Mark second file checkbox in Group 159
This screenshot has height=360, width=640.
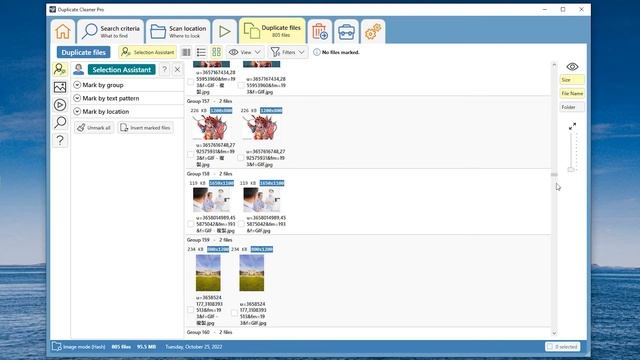point(234,313)
